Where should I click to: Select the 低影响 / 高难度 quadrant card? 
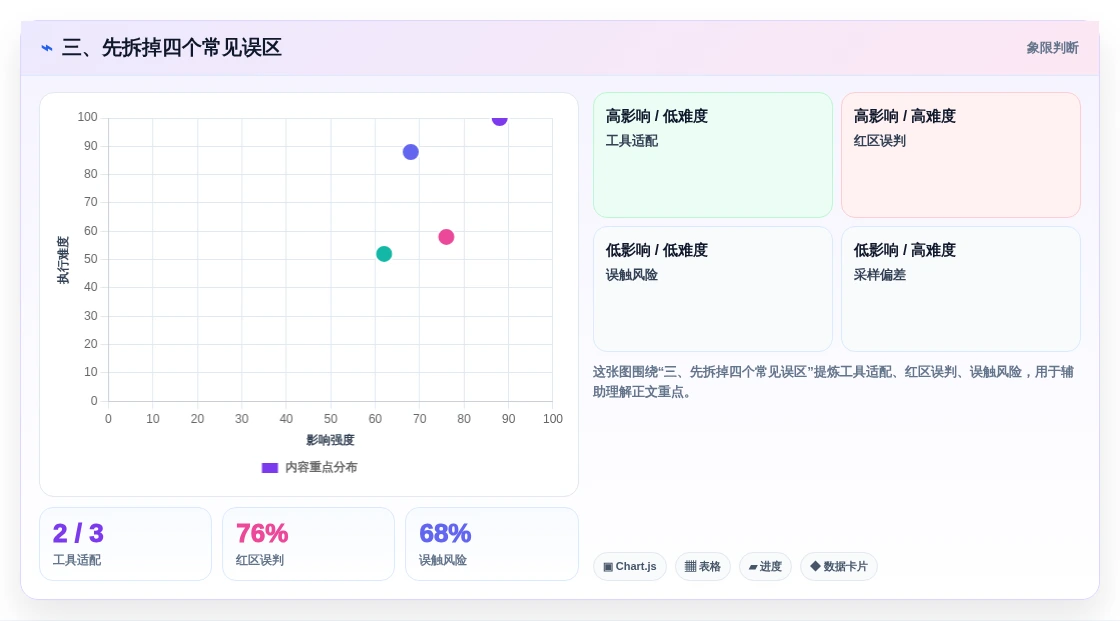pyautogui.click(x=961, y=289)
